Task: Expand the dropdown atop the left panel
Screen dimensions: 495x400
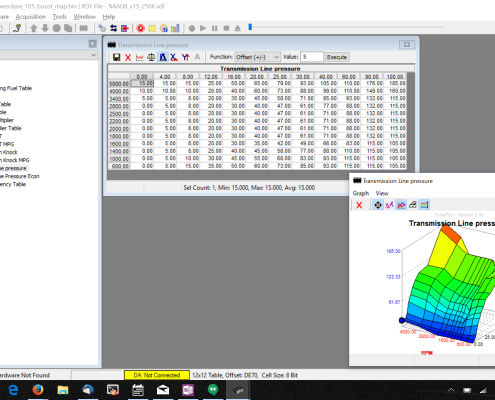Action: [x=94, y=55]
